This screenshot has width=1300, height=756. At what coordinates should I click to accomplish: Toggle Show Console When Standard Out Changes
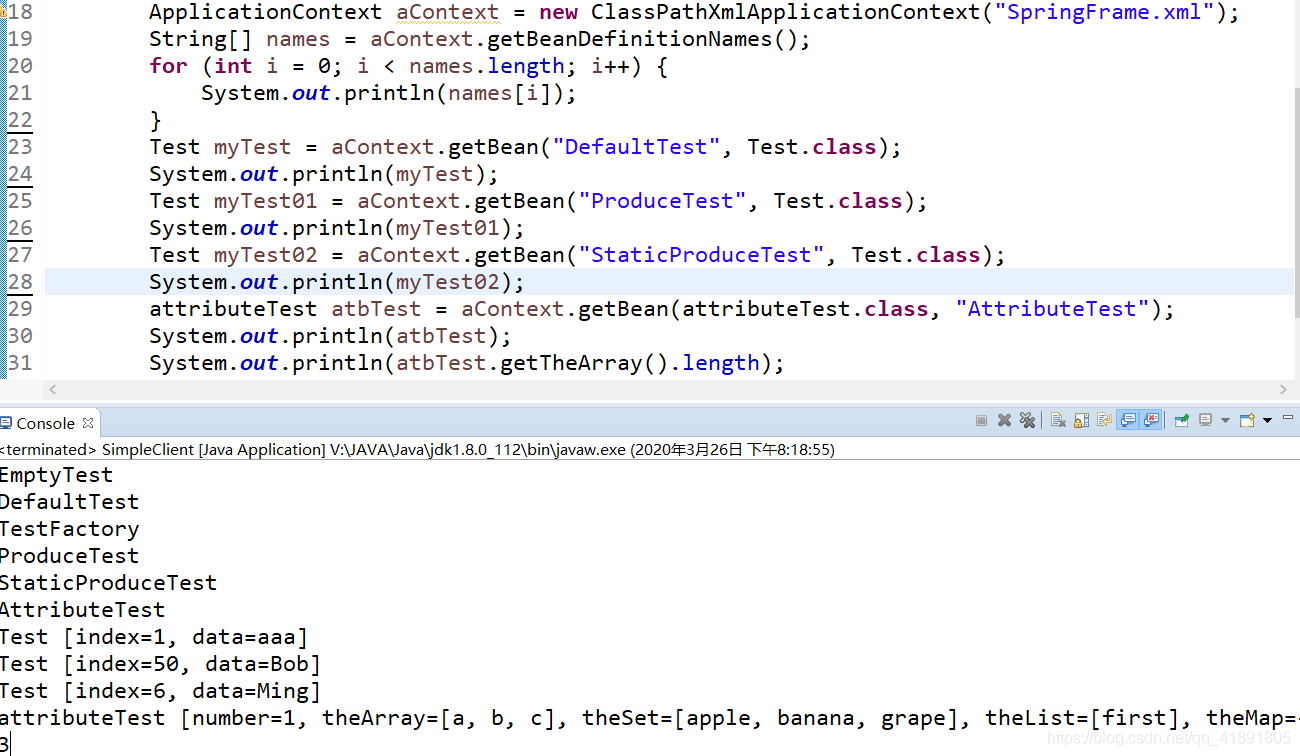1127,420
